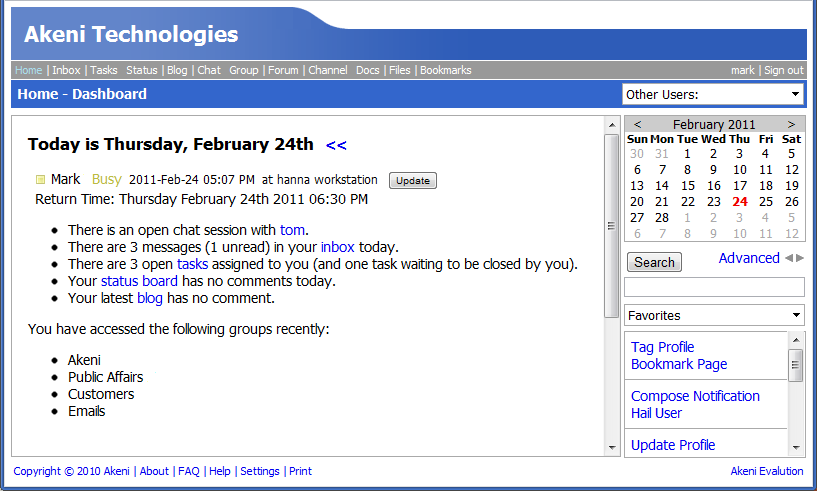Open the Advanced search link
The image size is (817, 491).
coord(749,258)
